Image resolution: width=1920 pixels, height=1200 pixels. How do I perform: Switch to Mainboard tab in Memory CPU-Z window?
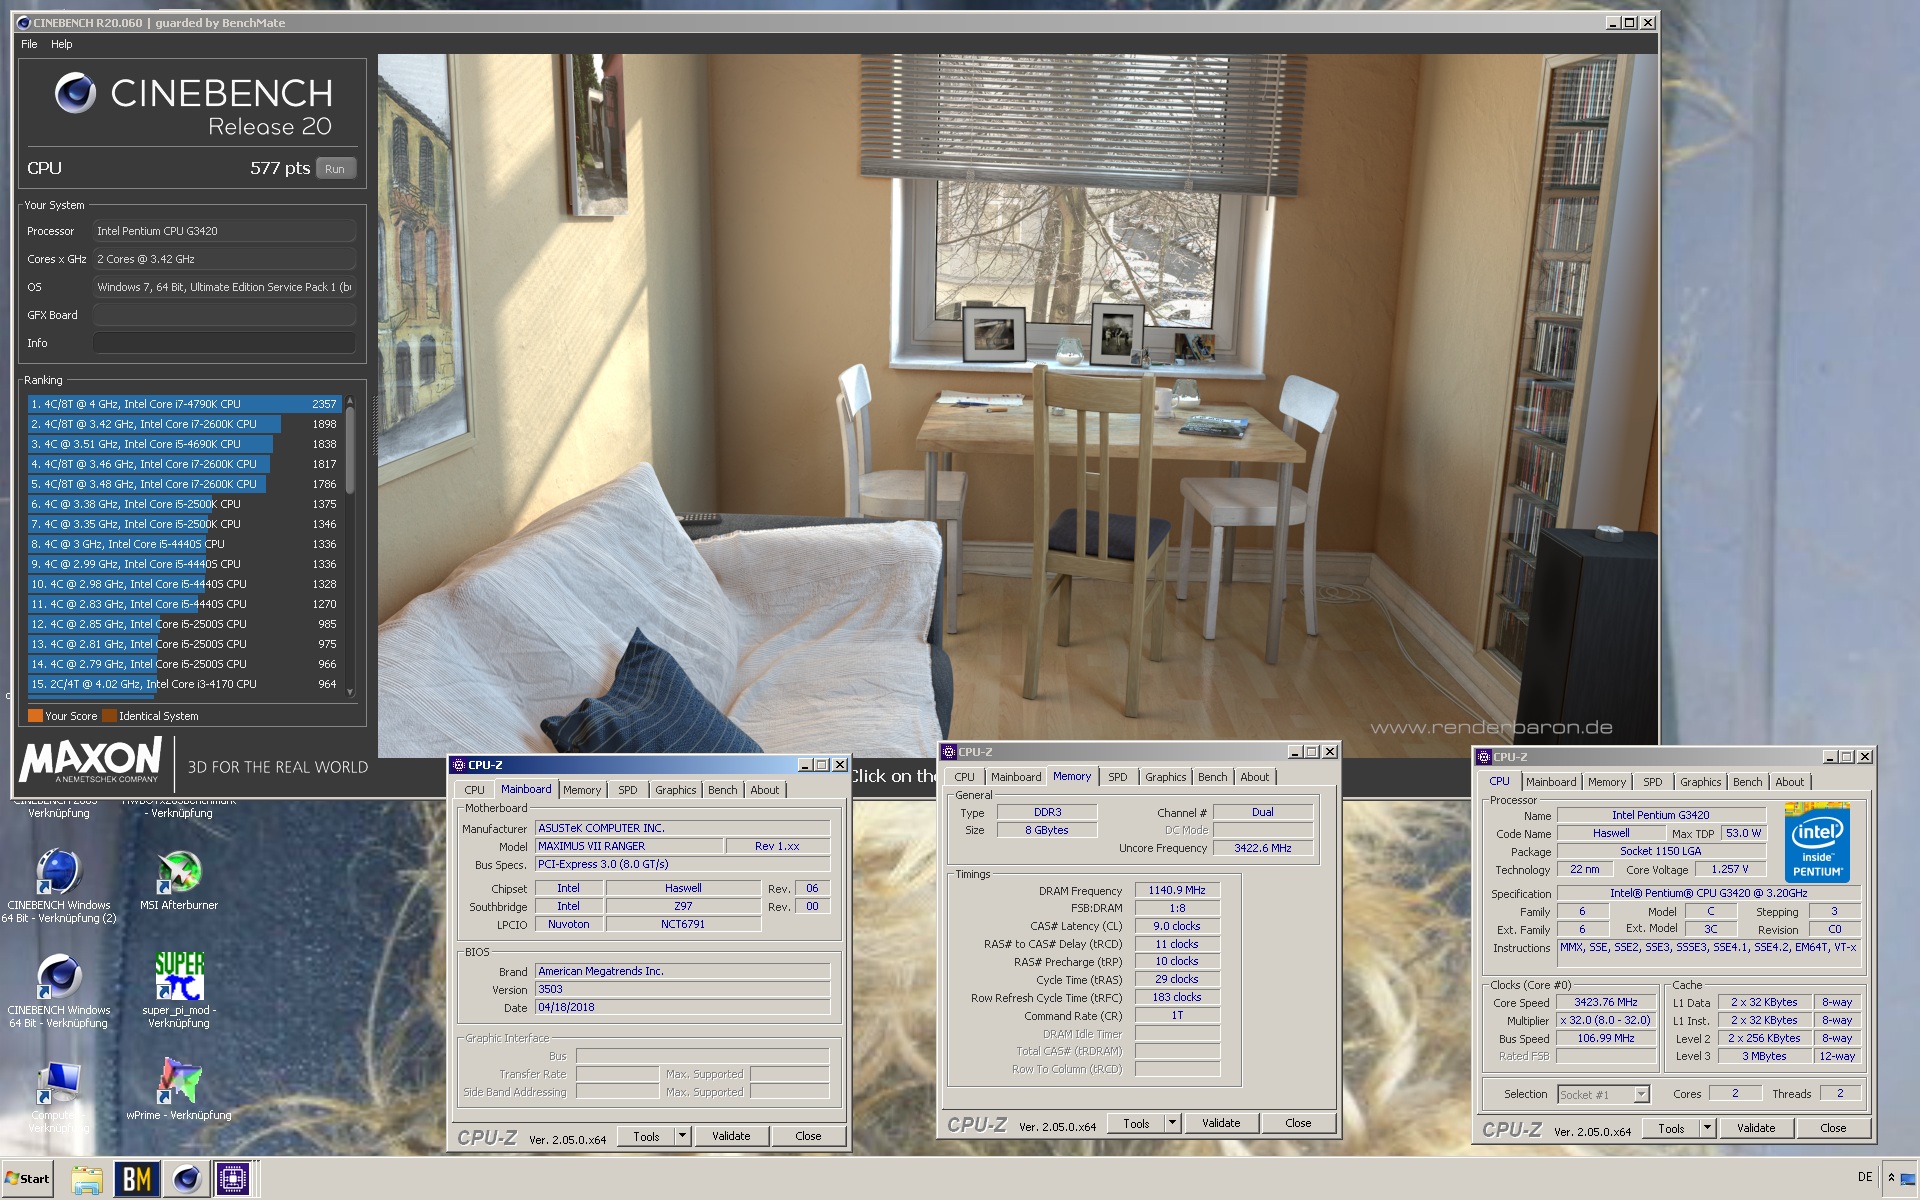click(1016, 777)
